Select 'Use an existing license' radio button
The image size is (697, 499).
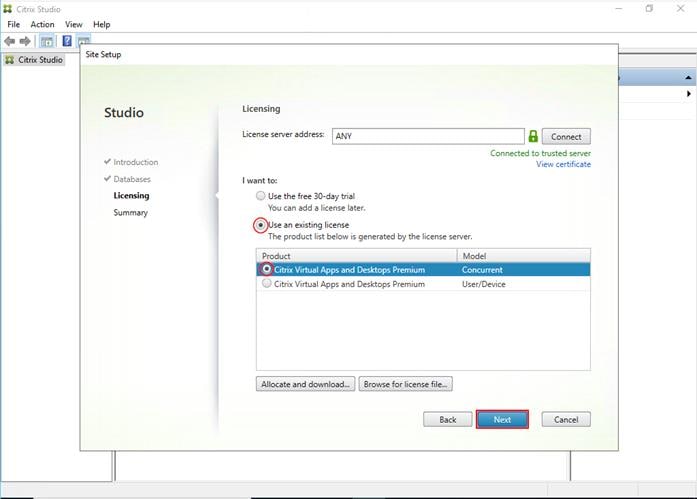coord(260,225)
